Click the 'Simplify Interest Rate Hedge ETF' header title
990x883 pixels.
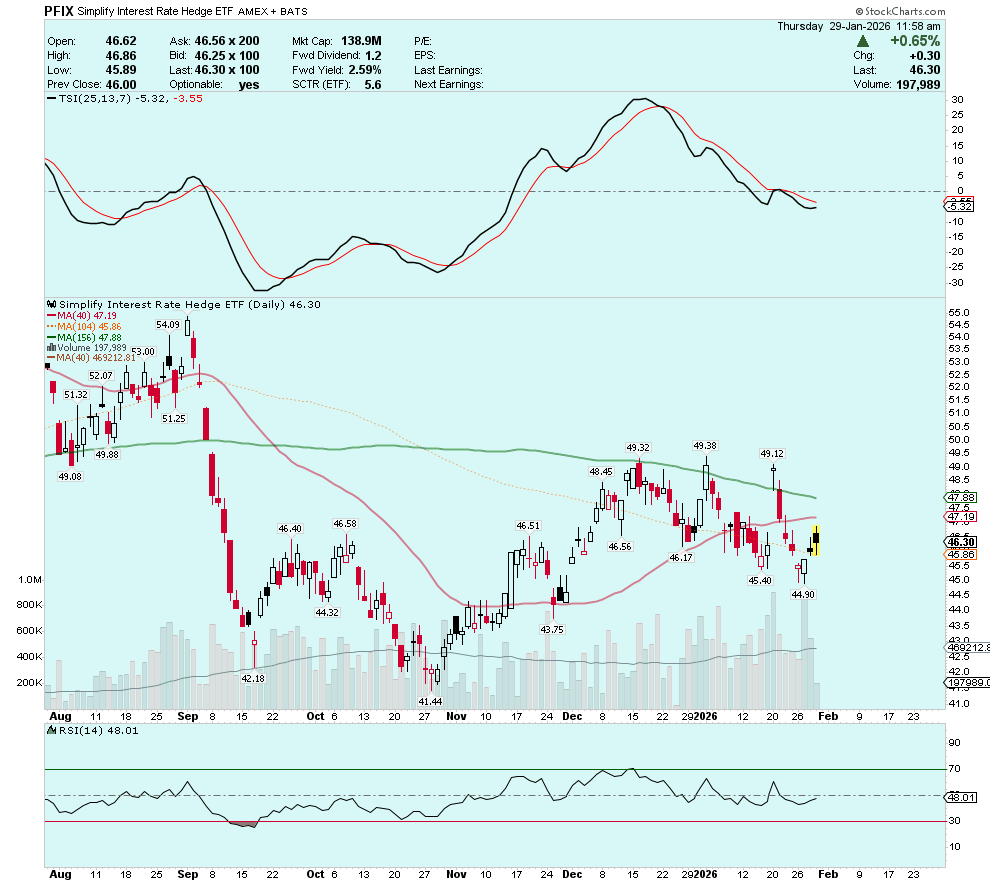155,11
